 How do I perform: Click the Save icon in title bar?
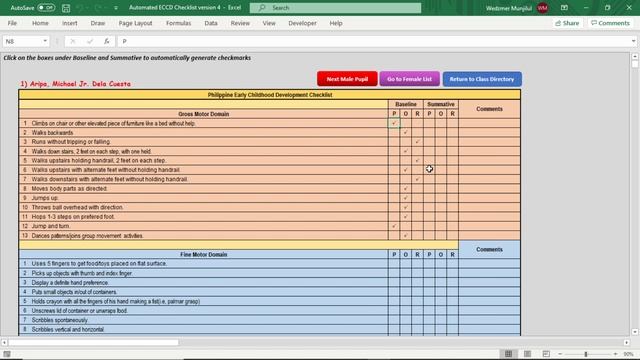66,8
